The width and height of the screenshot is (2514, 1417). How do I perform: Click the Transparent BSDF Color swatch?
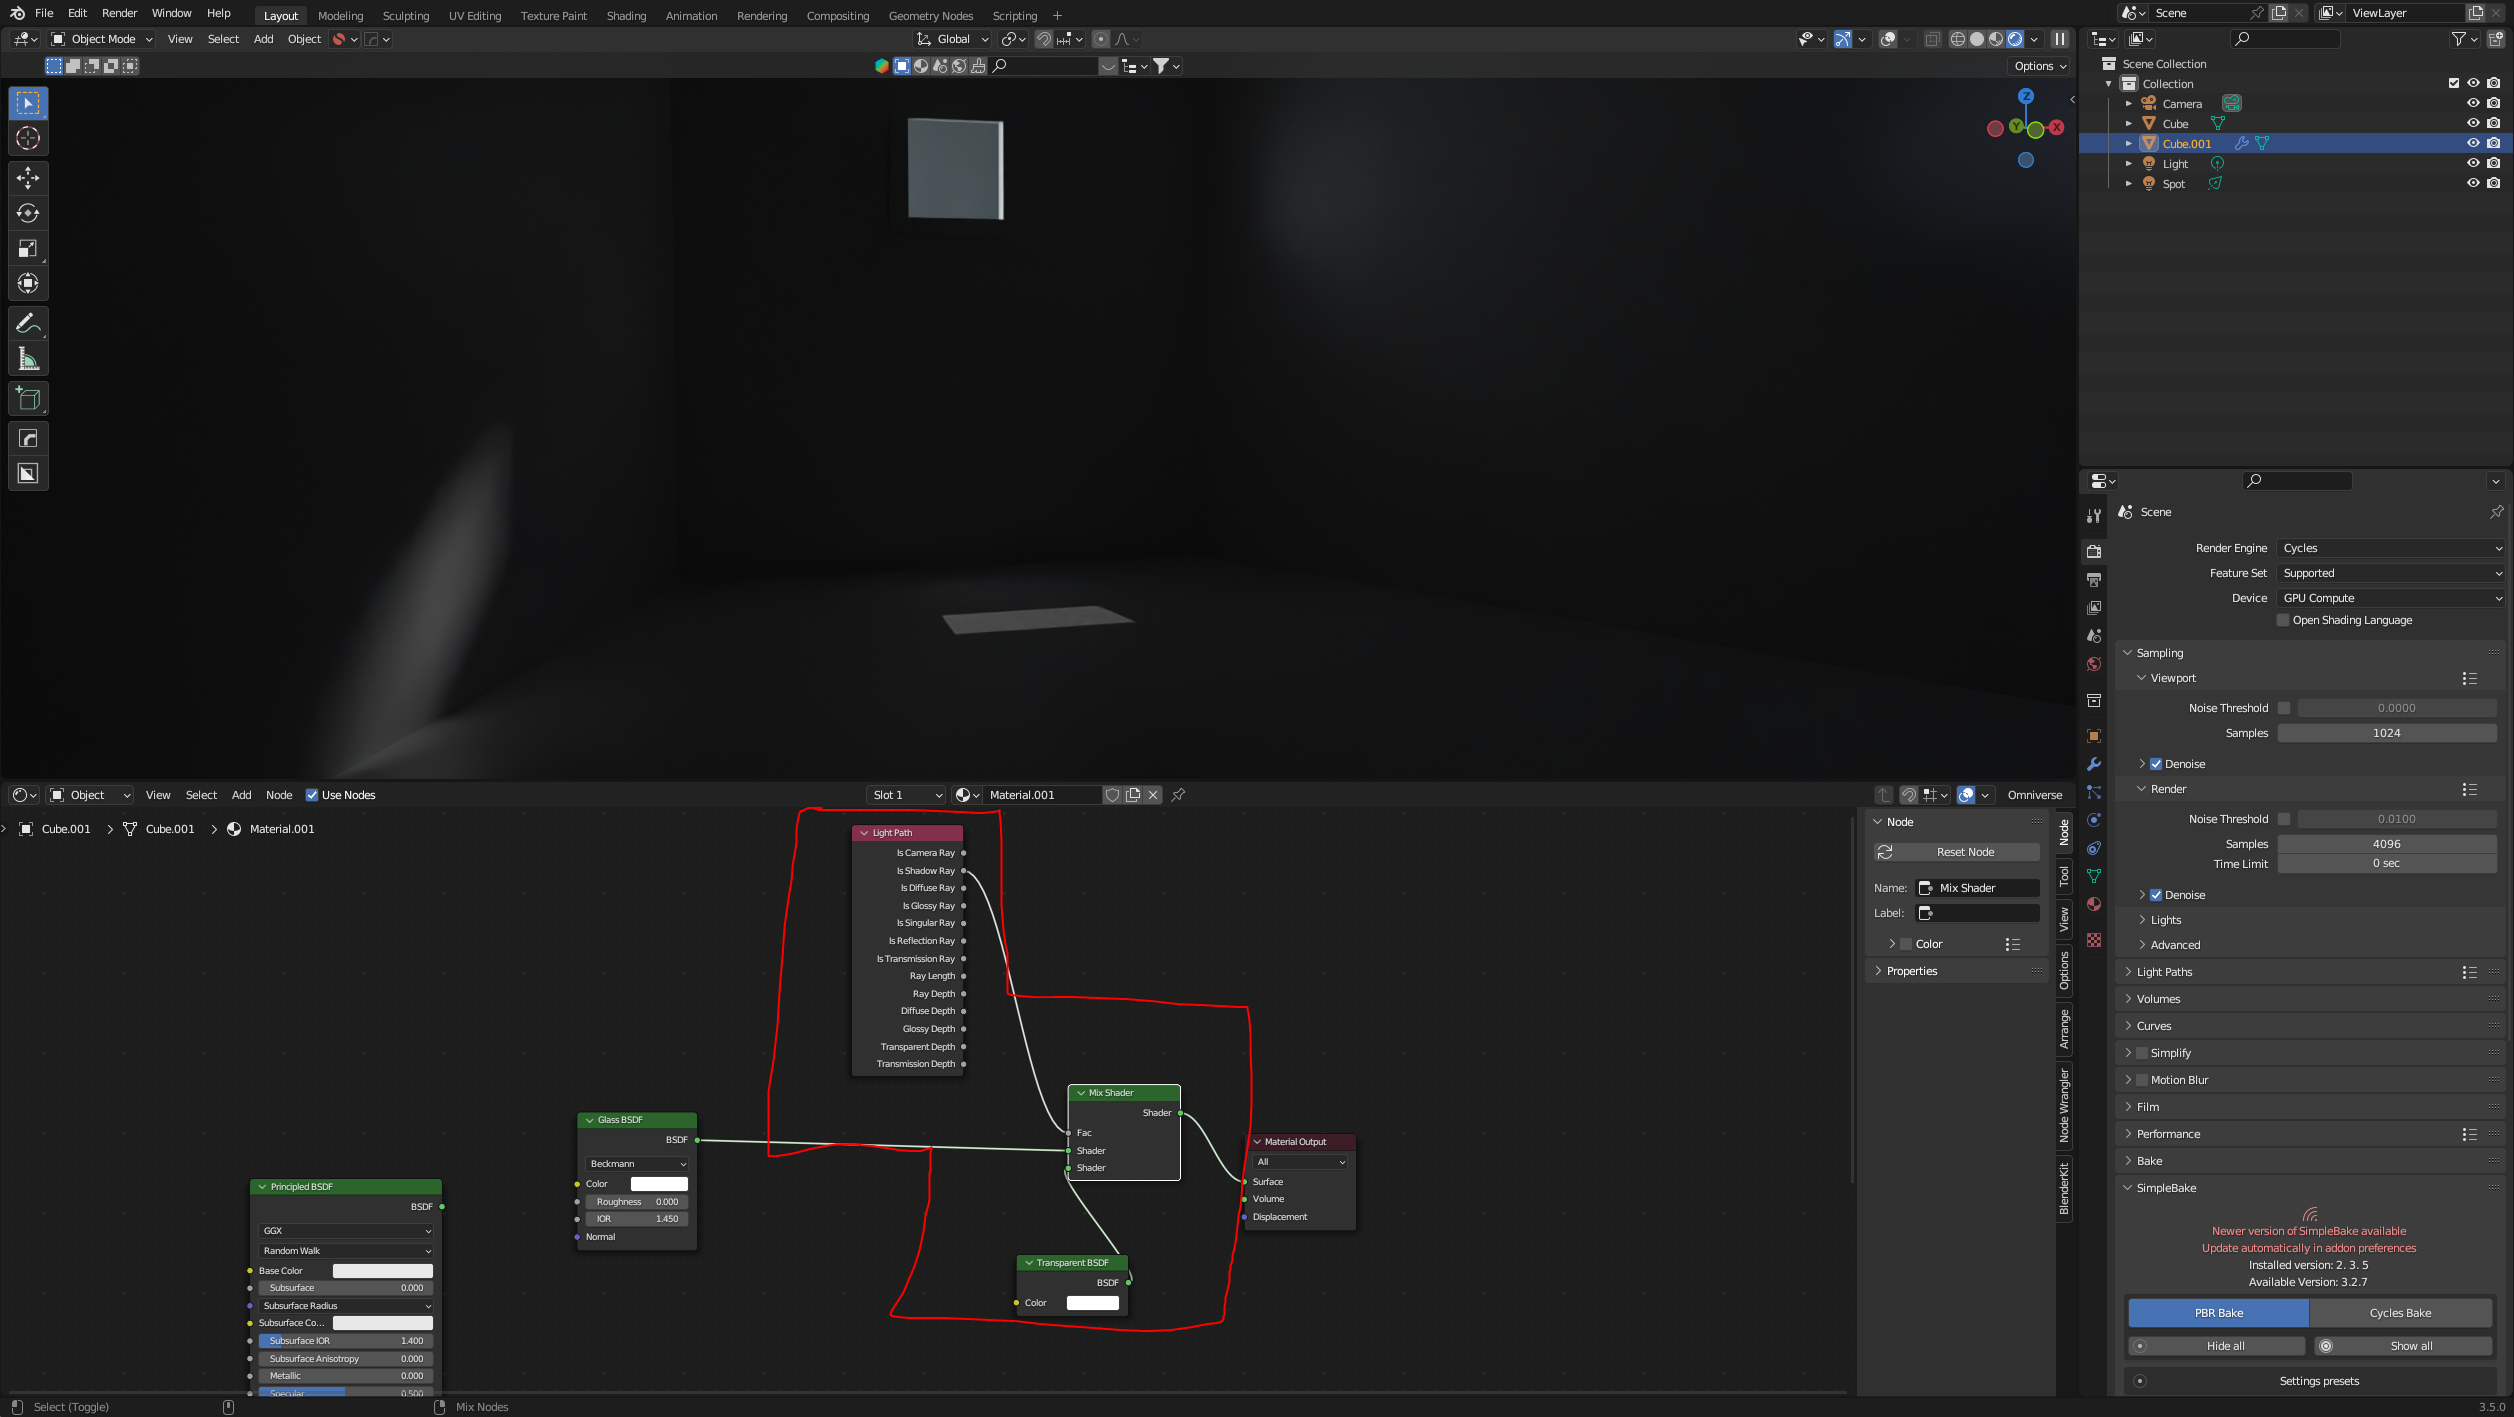click(1092, 1303)
